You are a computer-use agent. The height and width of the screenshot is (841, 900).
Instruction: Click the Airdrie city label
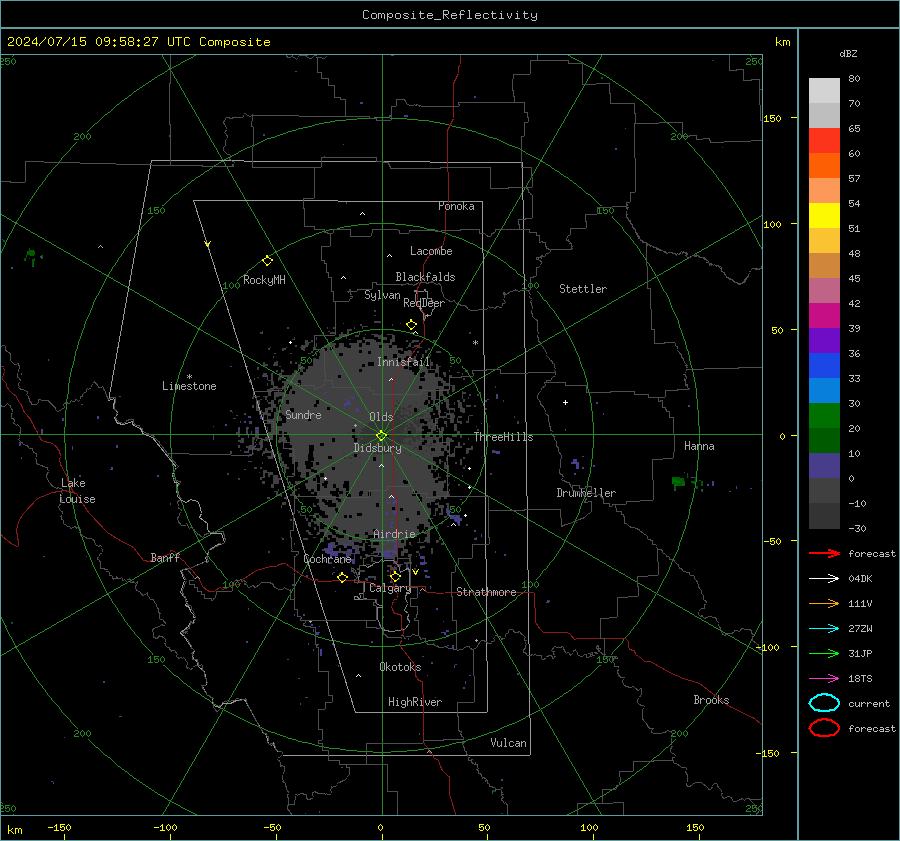click(394, 534)
